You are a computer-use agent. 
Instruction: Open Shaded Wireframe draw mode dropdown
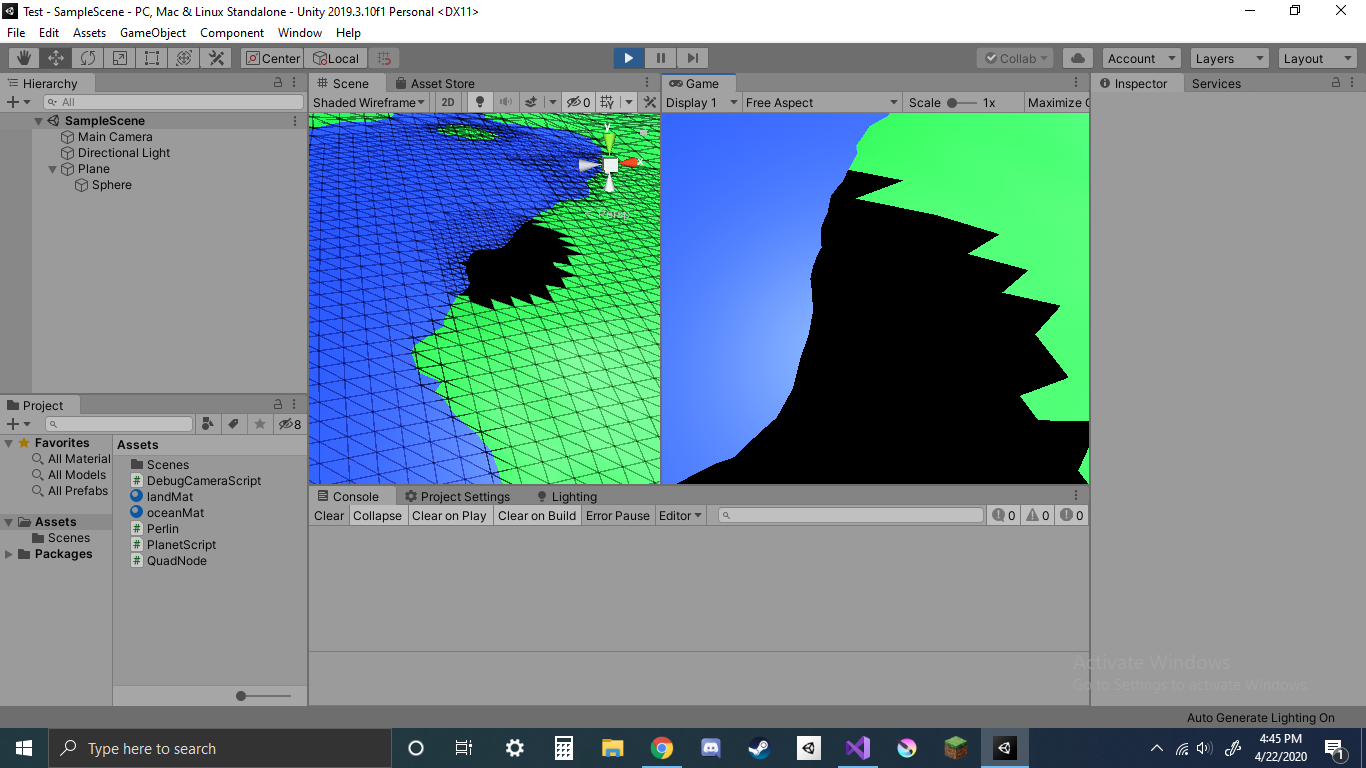tap(369, 102)
